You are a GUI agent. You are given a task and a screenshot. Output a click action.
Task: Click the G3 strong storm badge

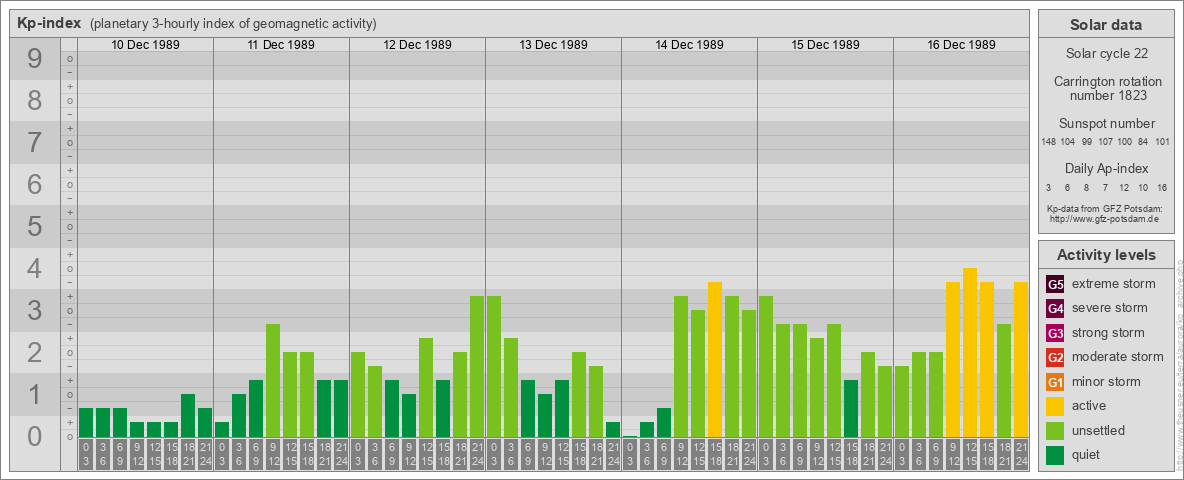(1055, 333)
